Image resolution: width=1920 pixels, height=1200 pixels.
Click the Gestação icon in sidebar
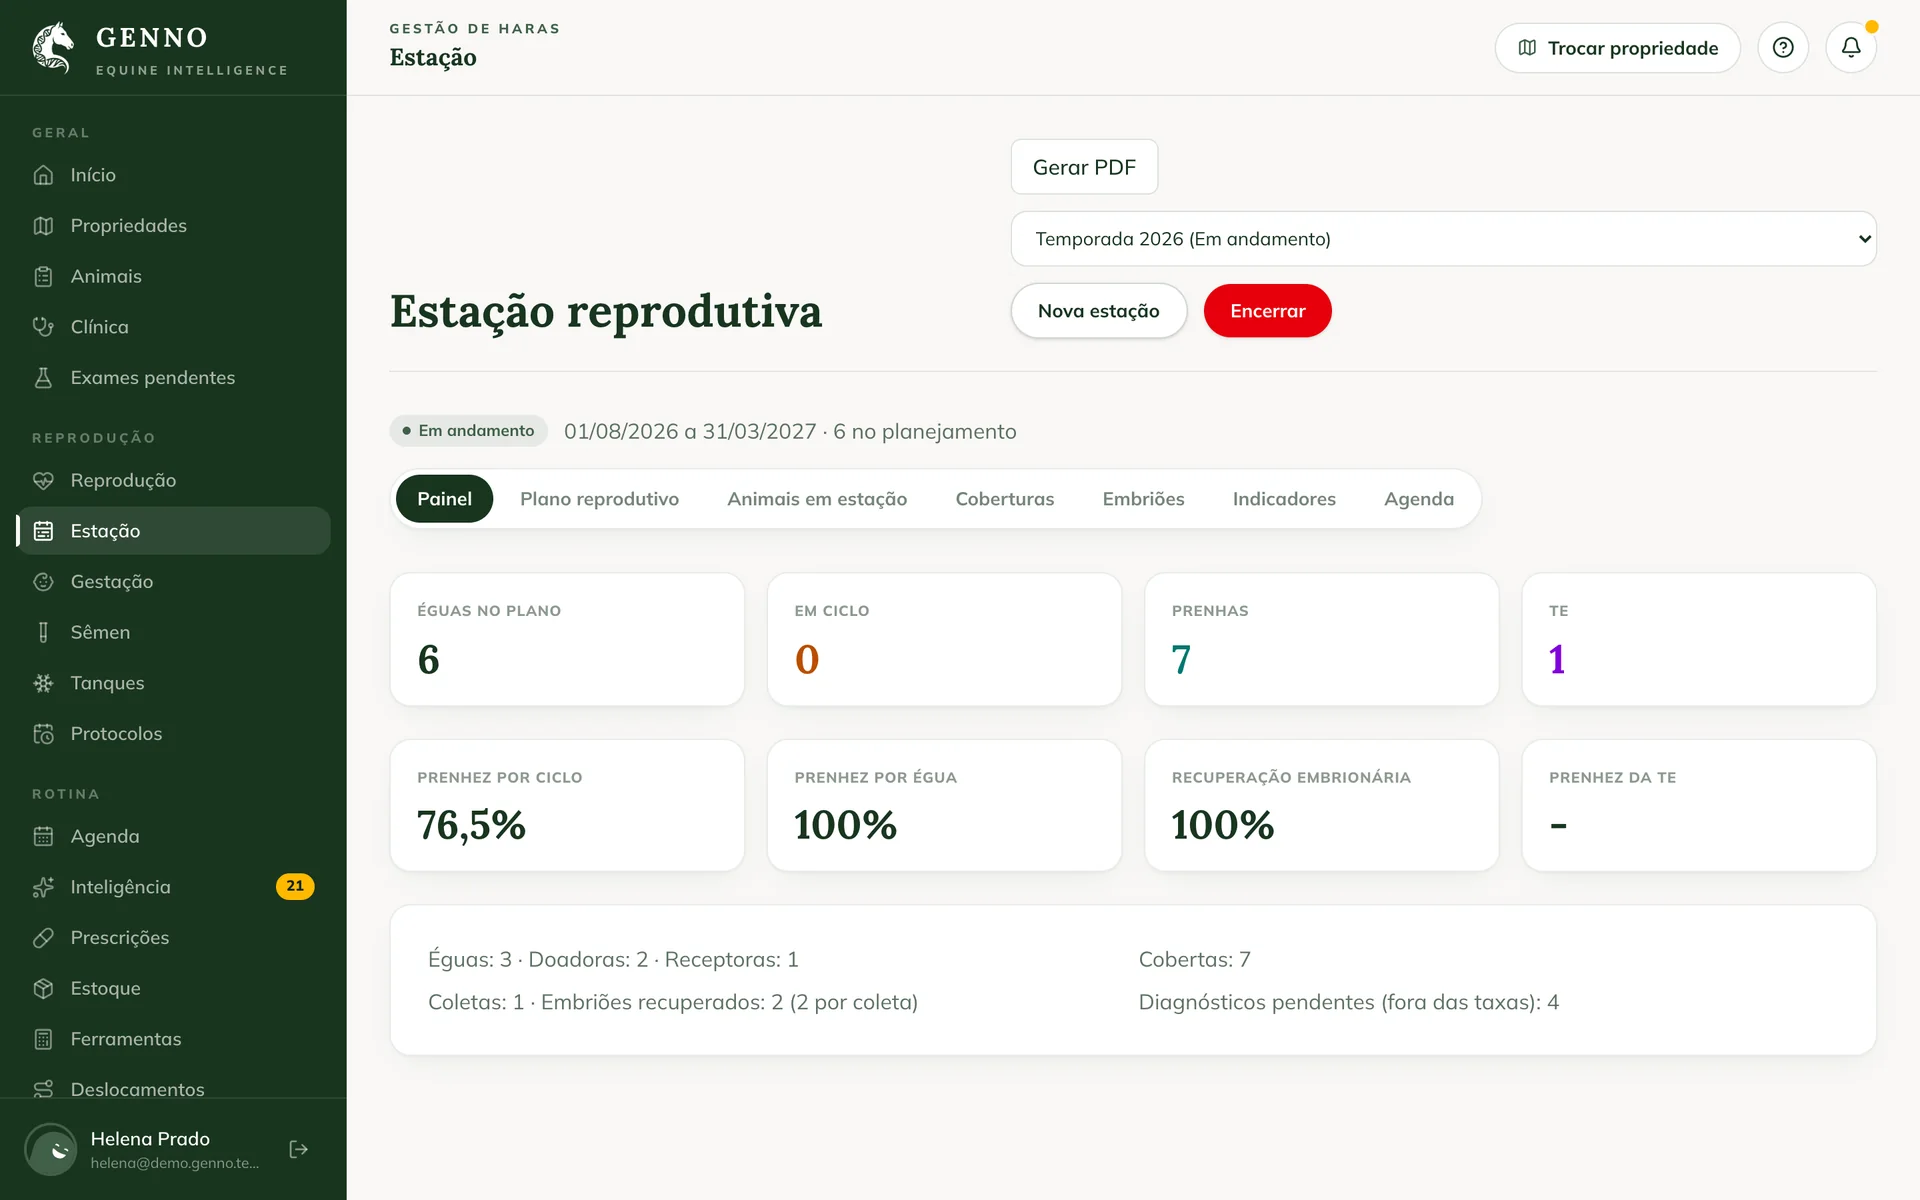click(43, 582)
